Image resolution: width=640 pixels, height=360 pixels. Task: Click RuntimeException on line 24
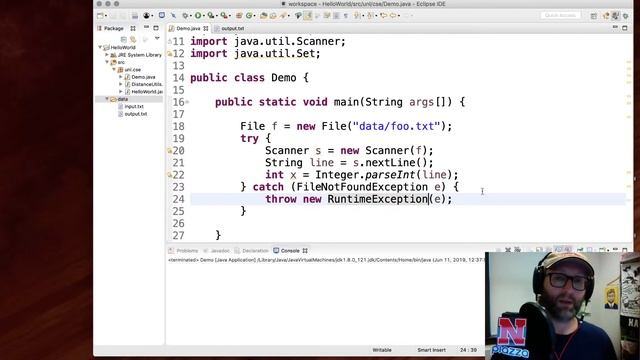click(378, 199)
